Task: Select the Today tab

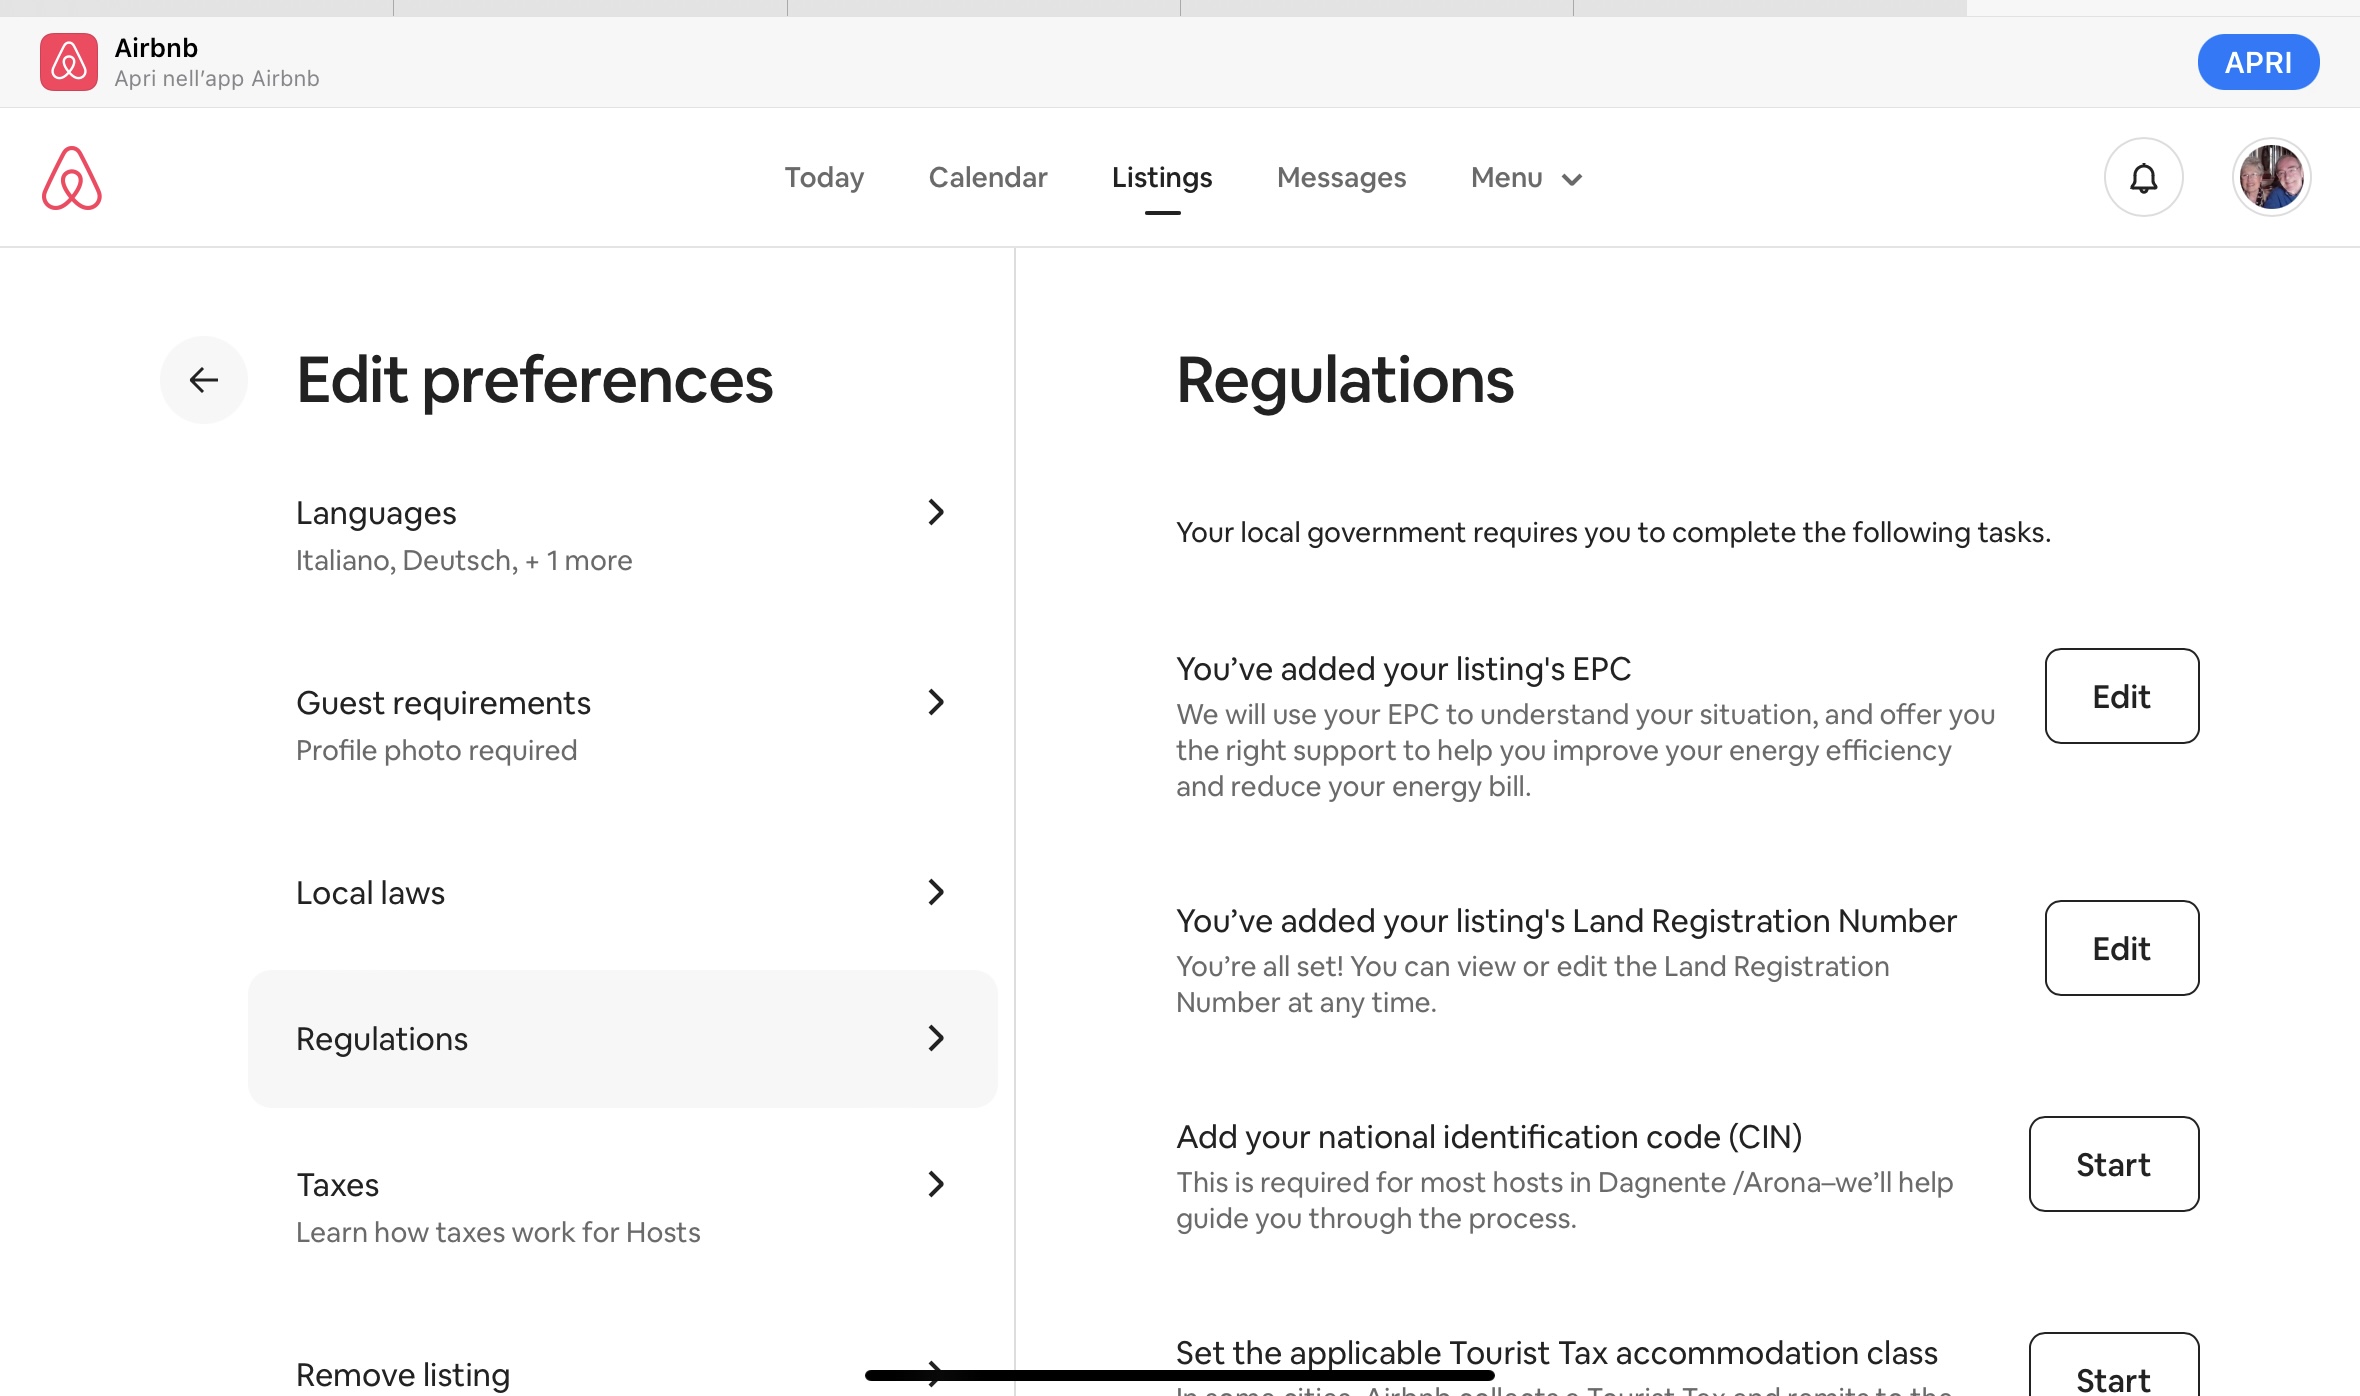Action: tap(824, 177)
